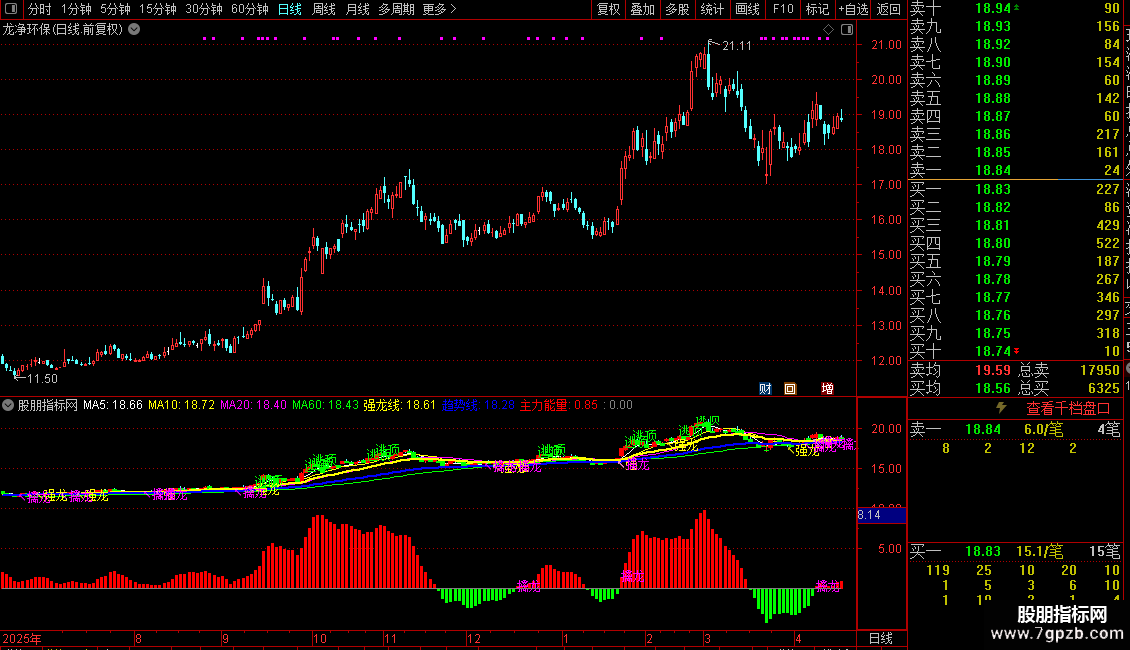
Task: Click the 回 marker icon on chart
Action: [790, 388]
